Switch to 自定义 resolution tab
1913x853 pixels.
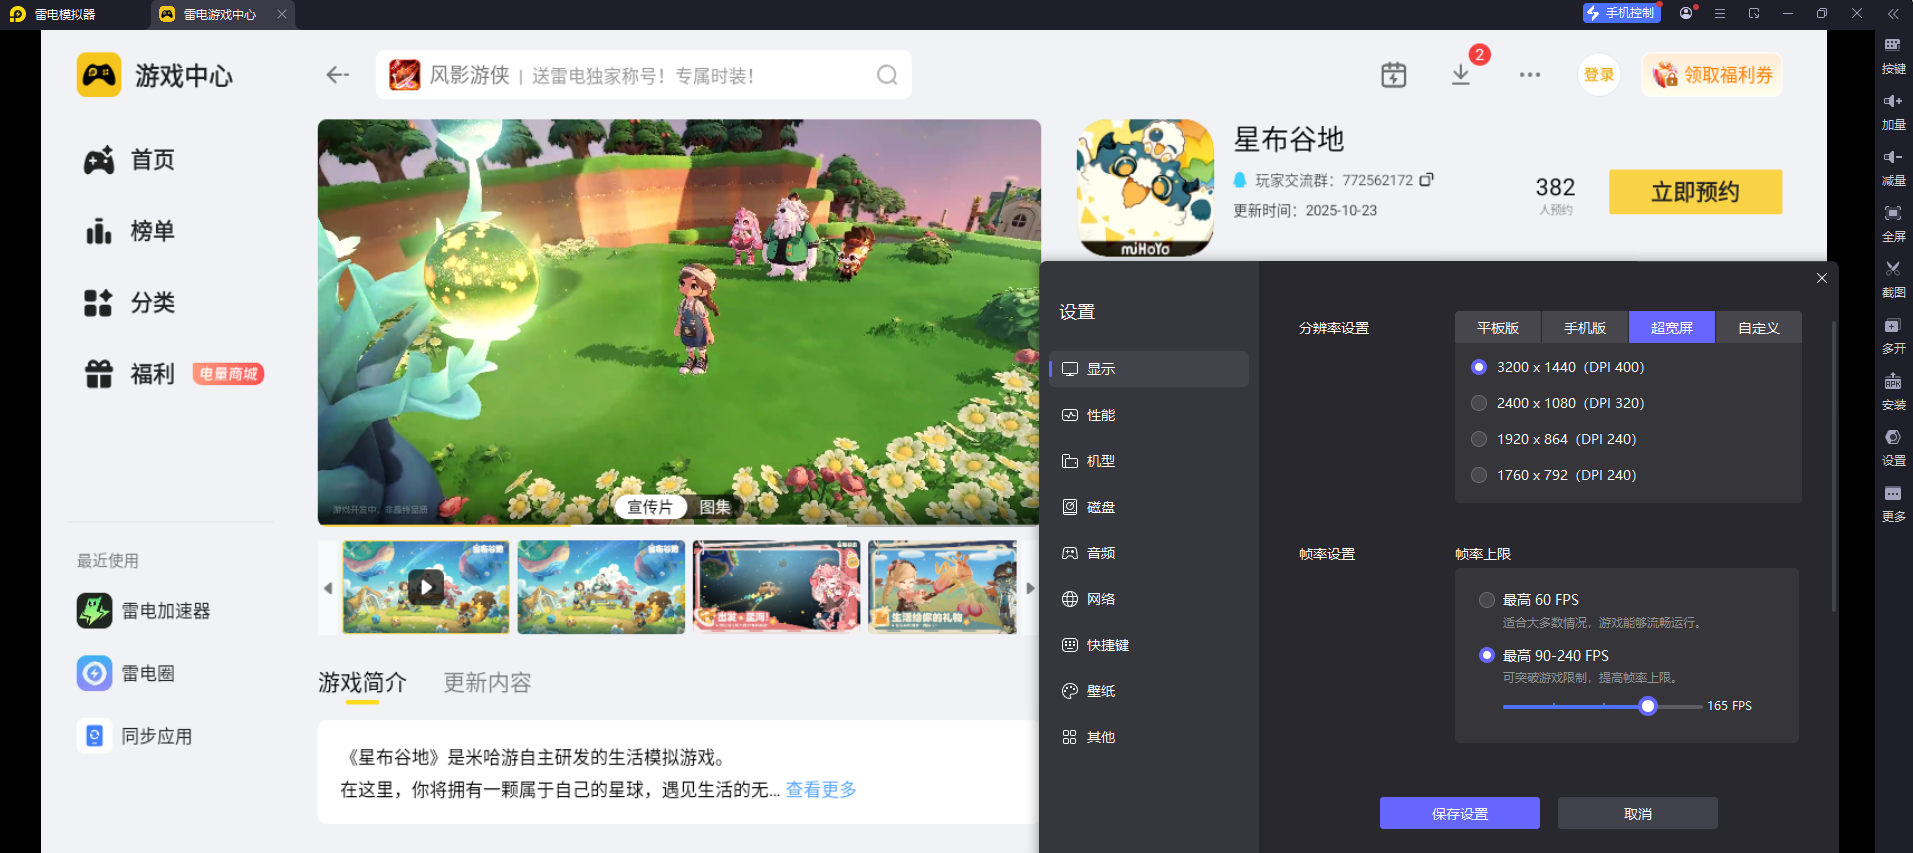1759,328
